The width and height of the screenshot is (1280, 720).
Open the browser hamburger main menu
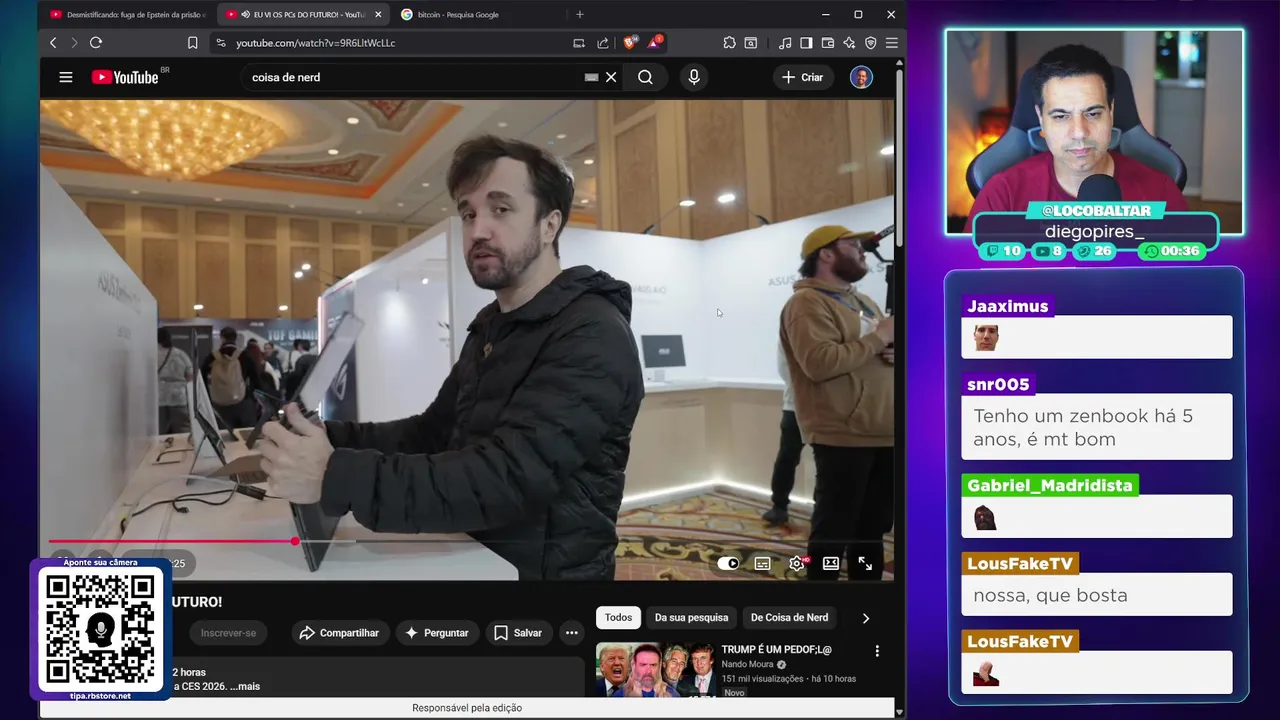[891, 43]
